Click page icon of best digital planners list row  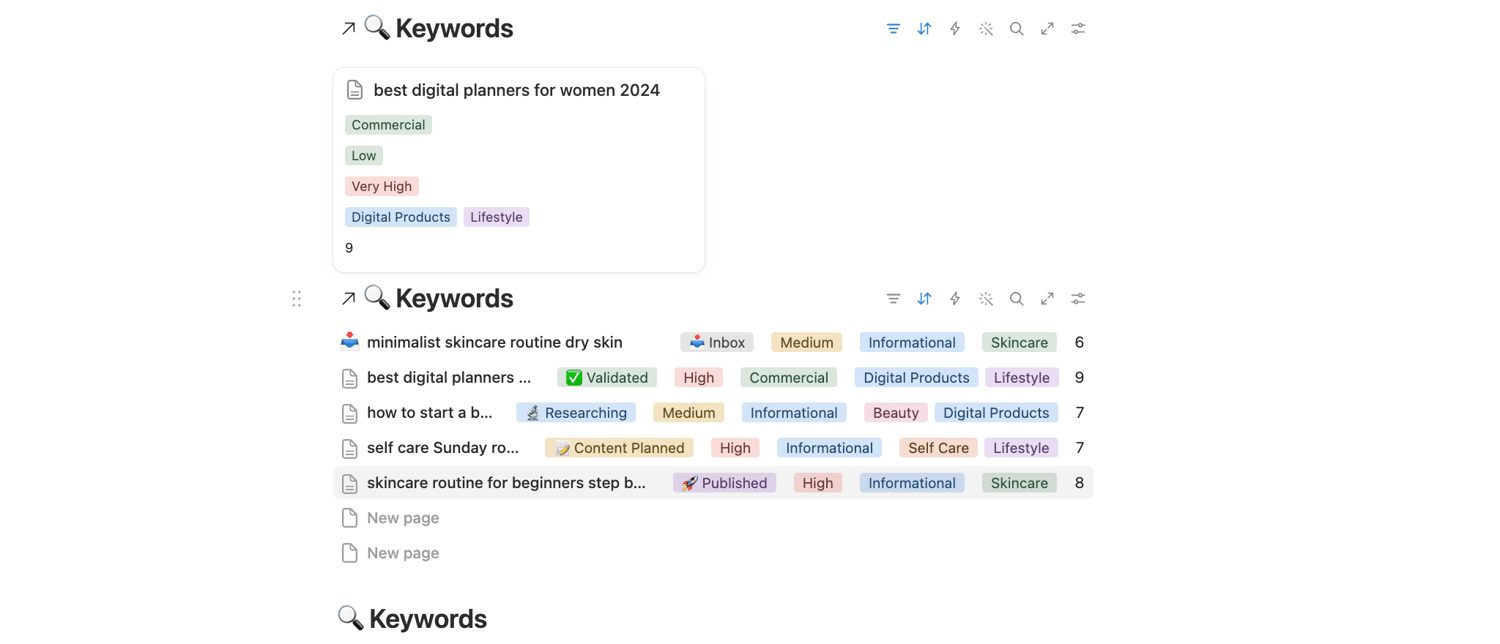point(349,378)
